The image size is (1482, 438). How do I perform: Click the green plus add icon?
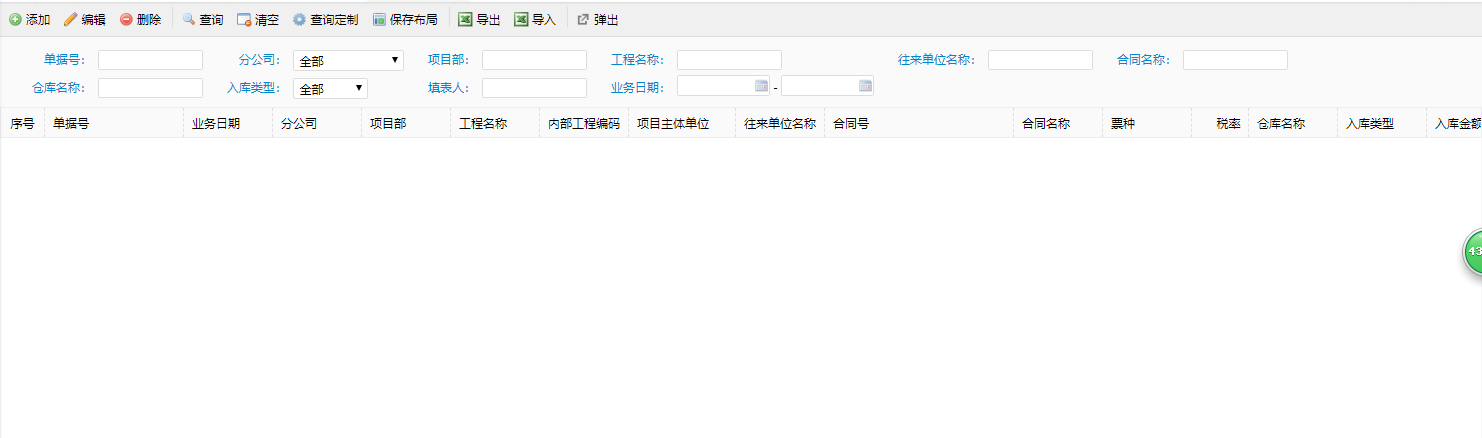click(15, 20)
